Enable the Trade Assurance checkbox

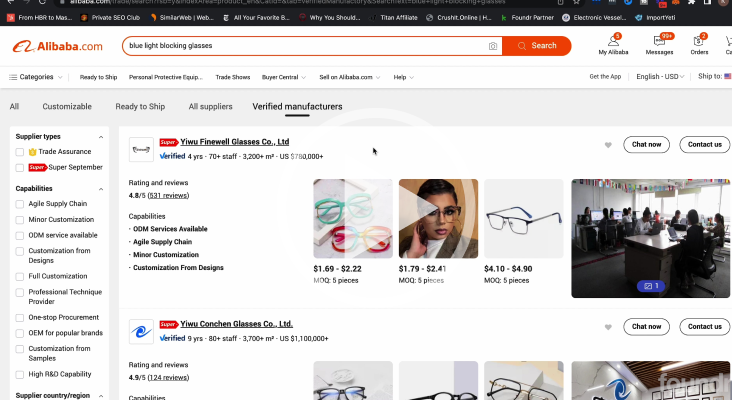point(20,152)
